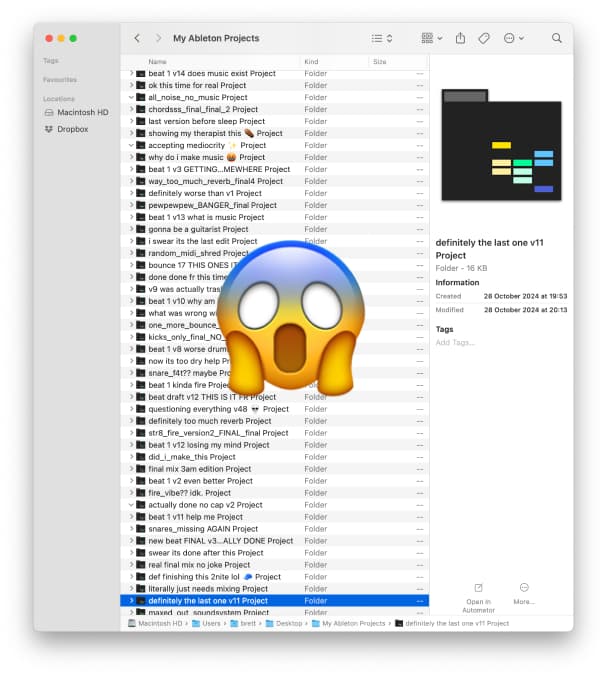Viewport: 607px width, 676px height.
Task: Click brett in the path bar
Action: 243,623
